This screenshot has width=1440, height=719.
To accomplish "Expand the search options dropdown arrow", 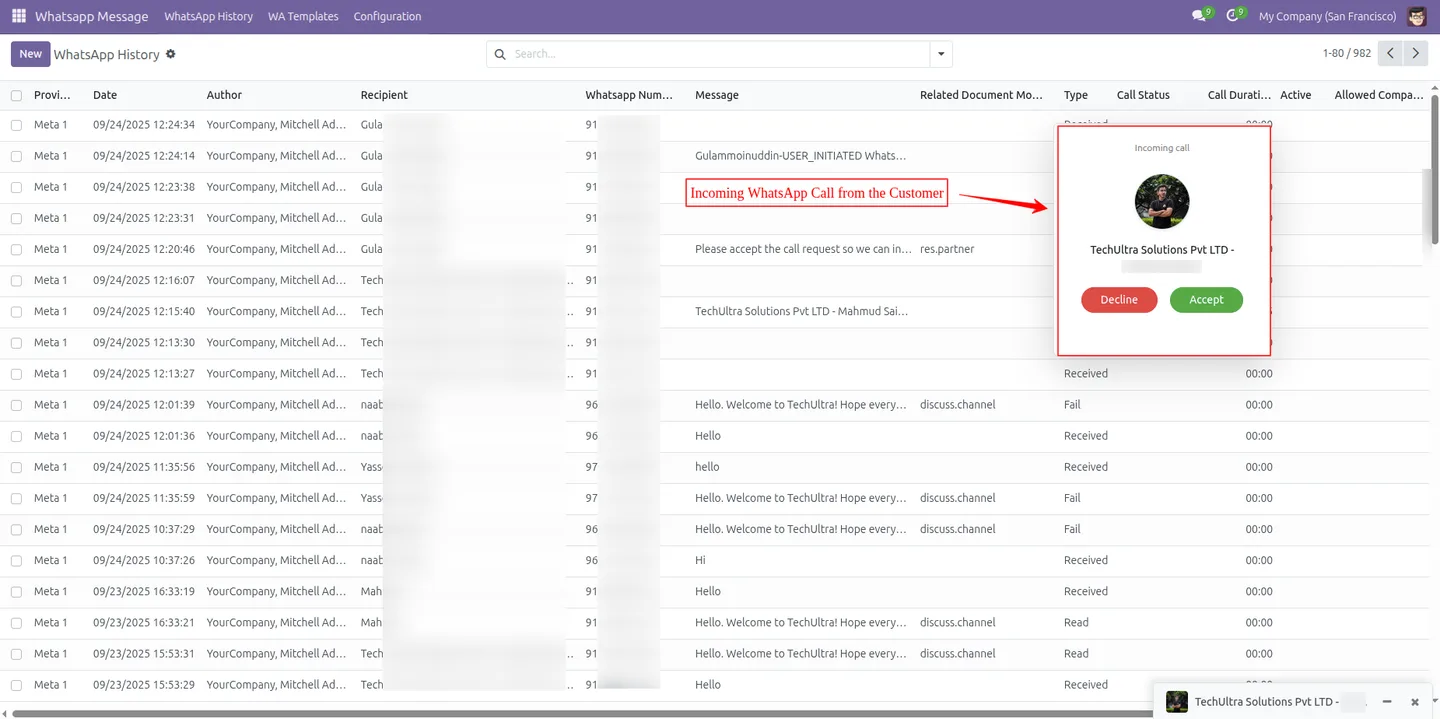I will (x=940, y=54).
